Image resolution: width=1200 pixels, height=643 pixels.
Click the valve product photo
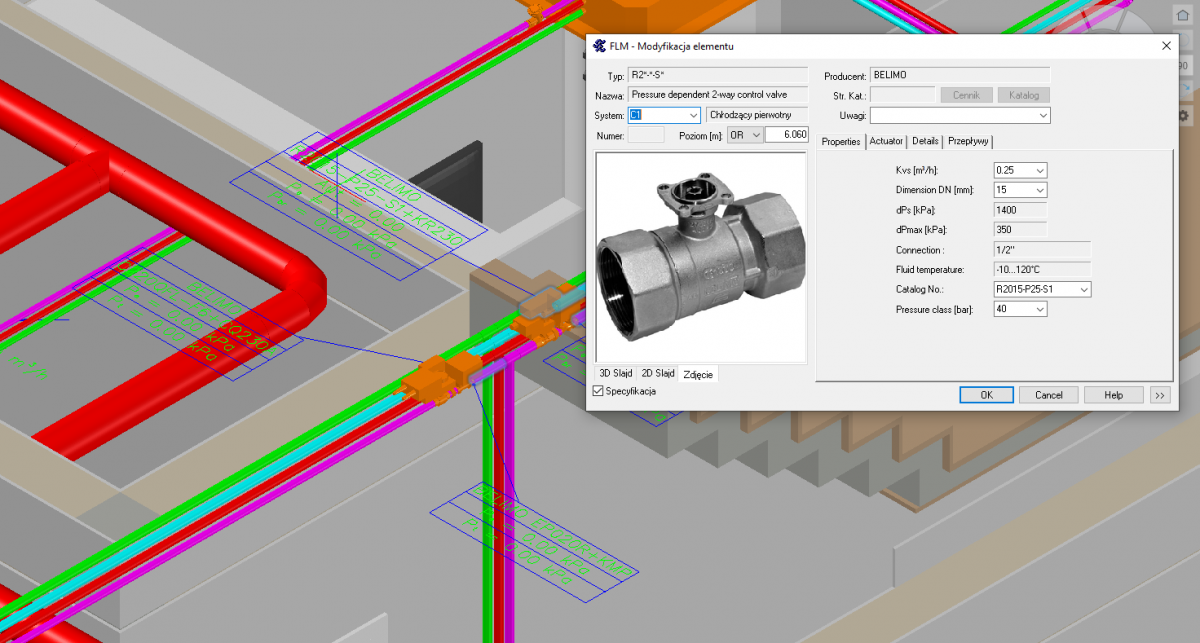click(x=700, y=257)
